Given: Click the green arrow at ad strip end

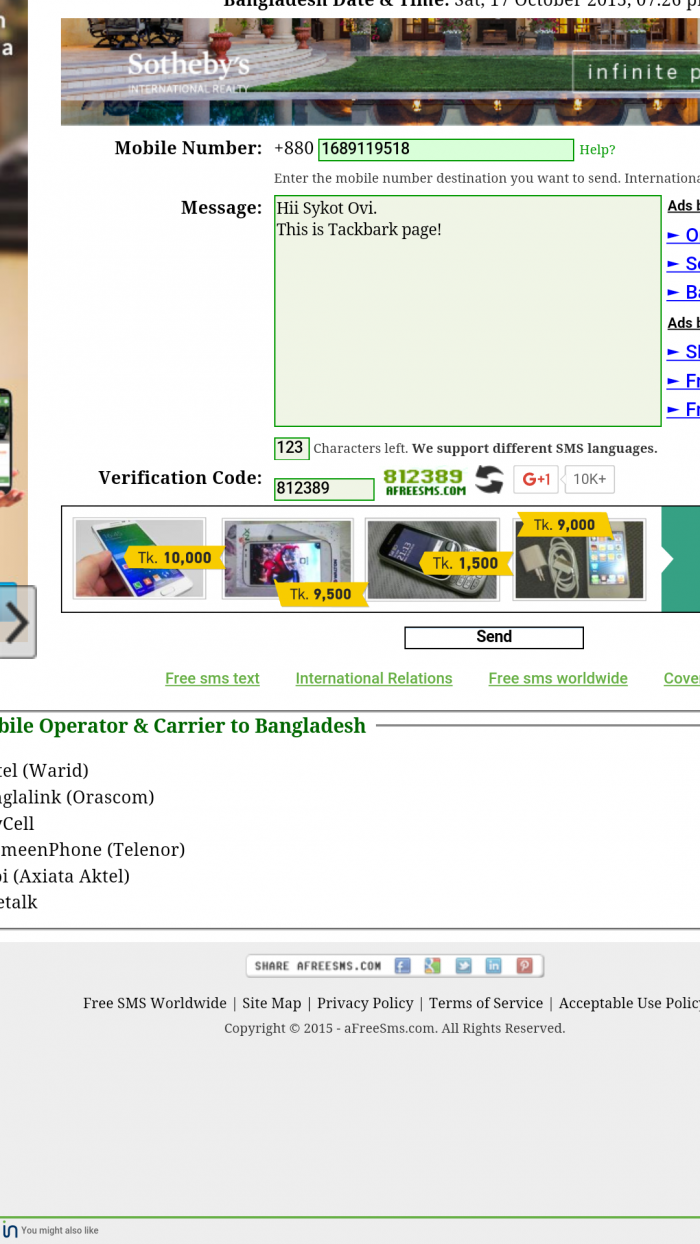Looking at the screenshot, I should point(681,559).
